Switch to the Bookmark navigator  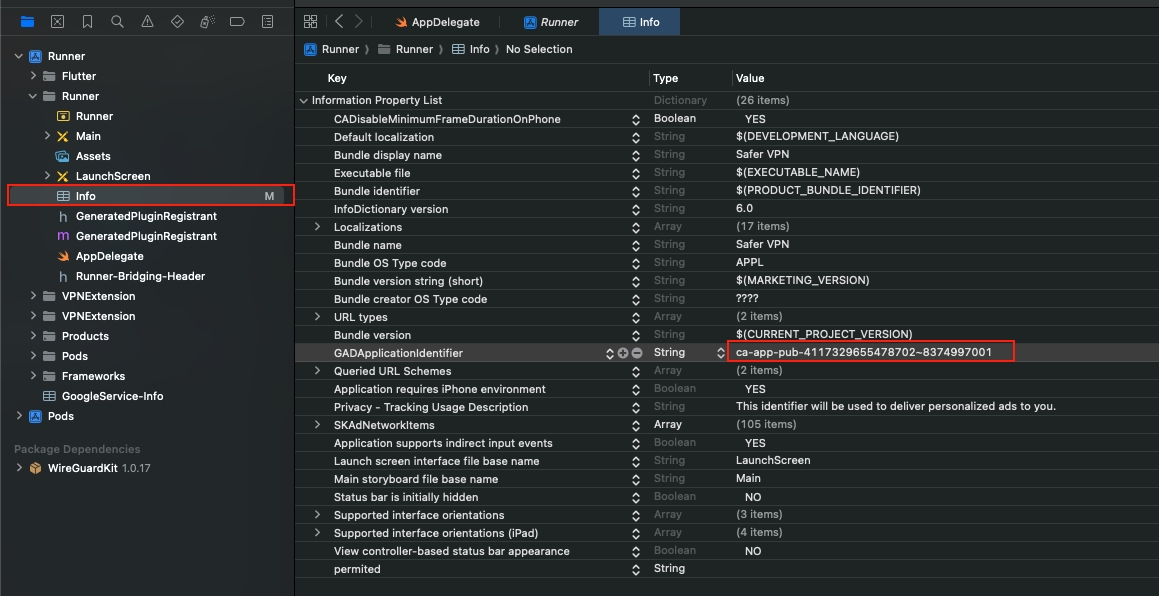point(87,21)
